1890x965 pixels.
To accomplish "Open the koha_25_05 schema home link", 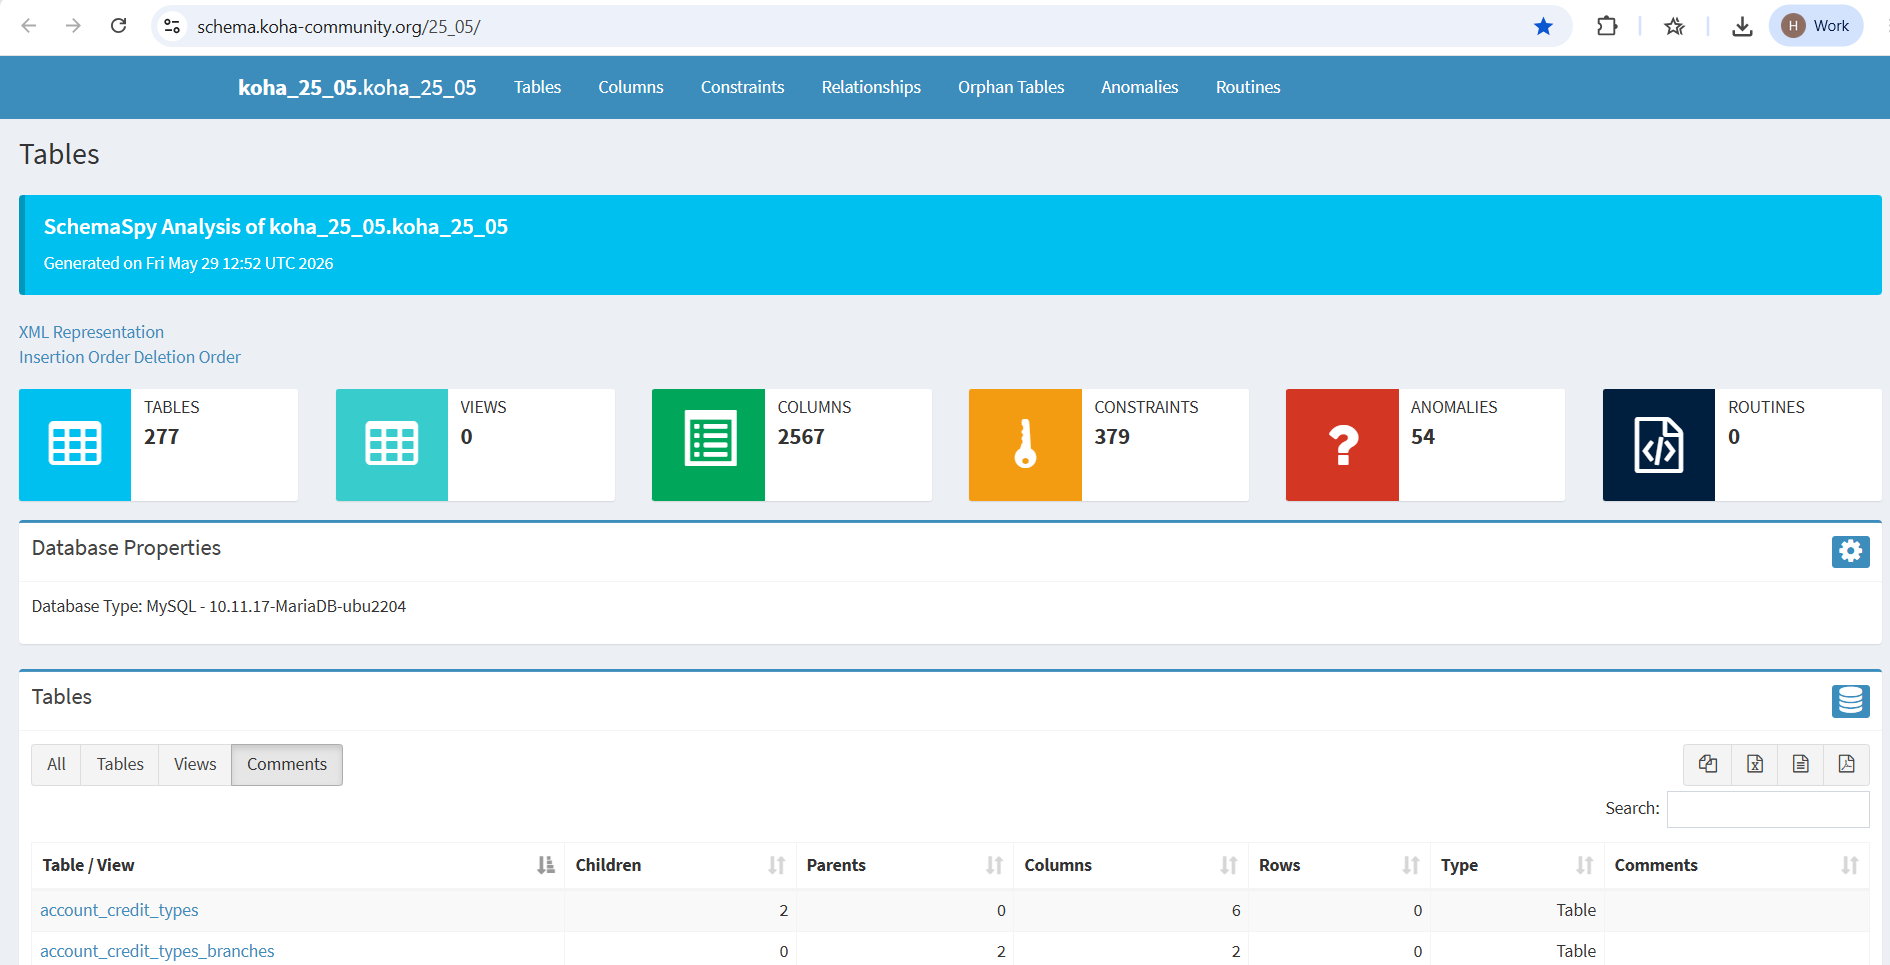I will click(357, 88).
